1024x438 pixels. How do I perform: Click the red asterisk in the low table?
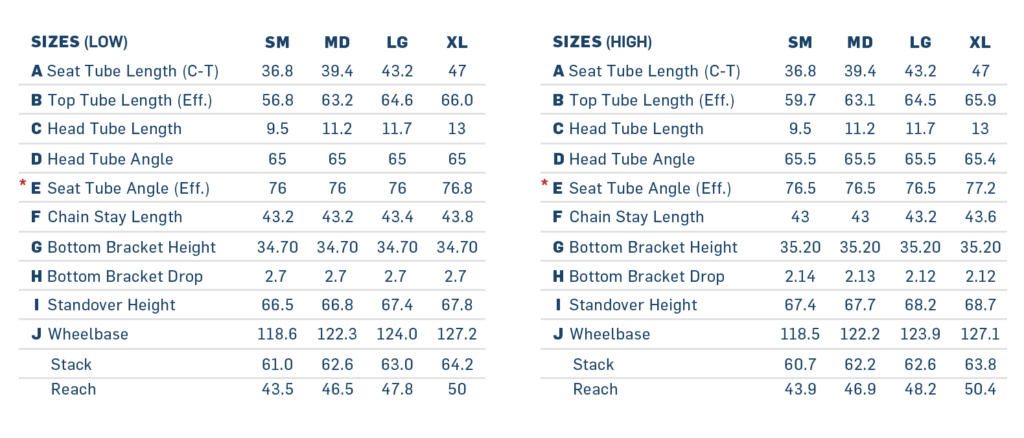click(x=23, y=184)
